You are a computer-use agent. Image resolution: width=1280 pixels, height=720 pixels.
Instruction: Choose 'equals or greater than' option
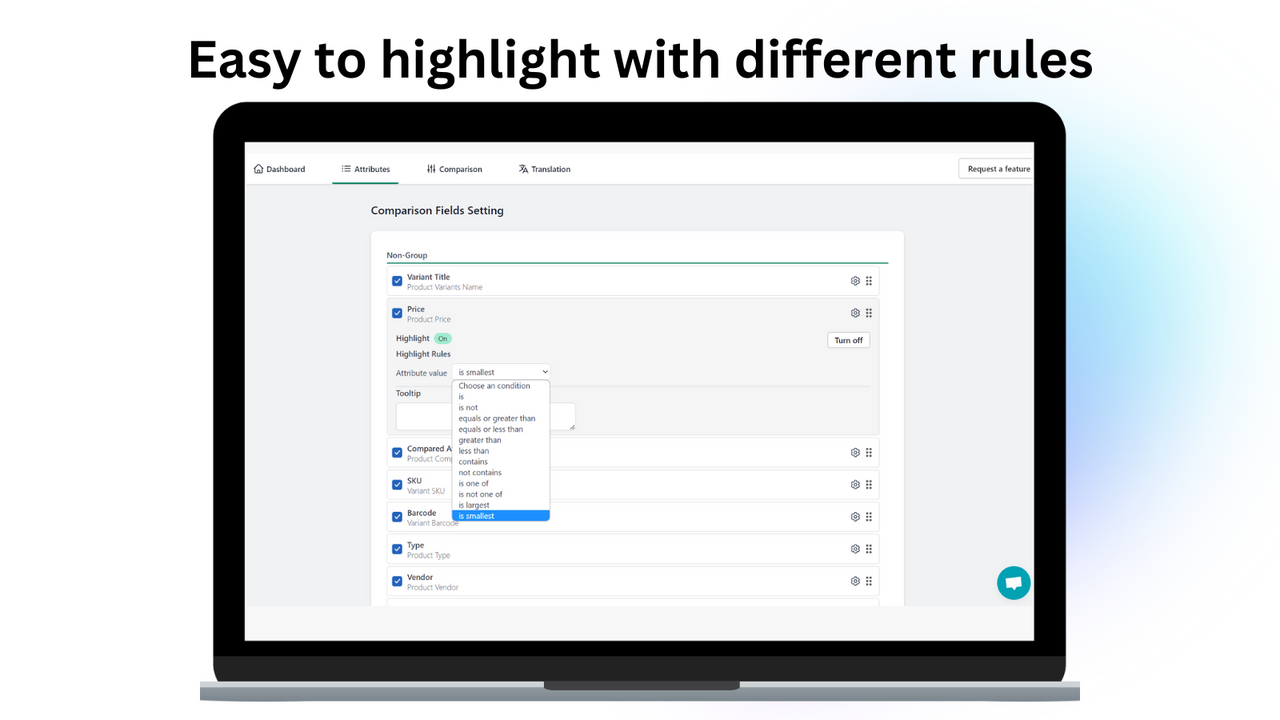tap(501, 419)
